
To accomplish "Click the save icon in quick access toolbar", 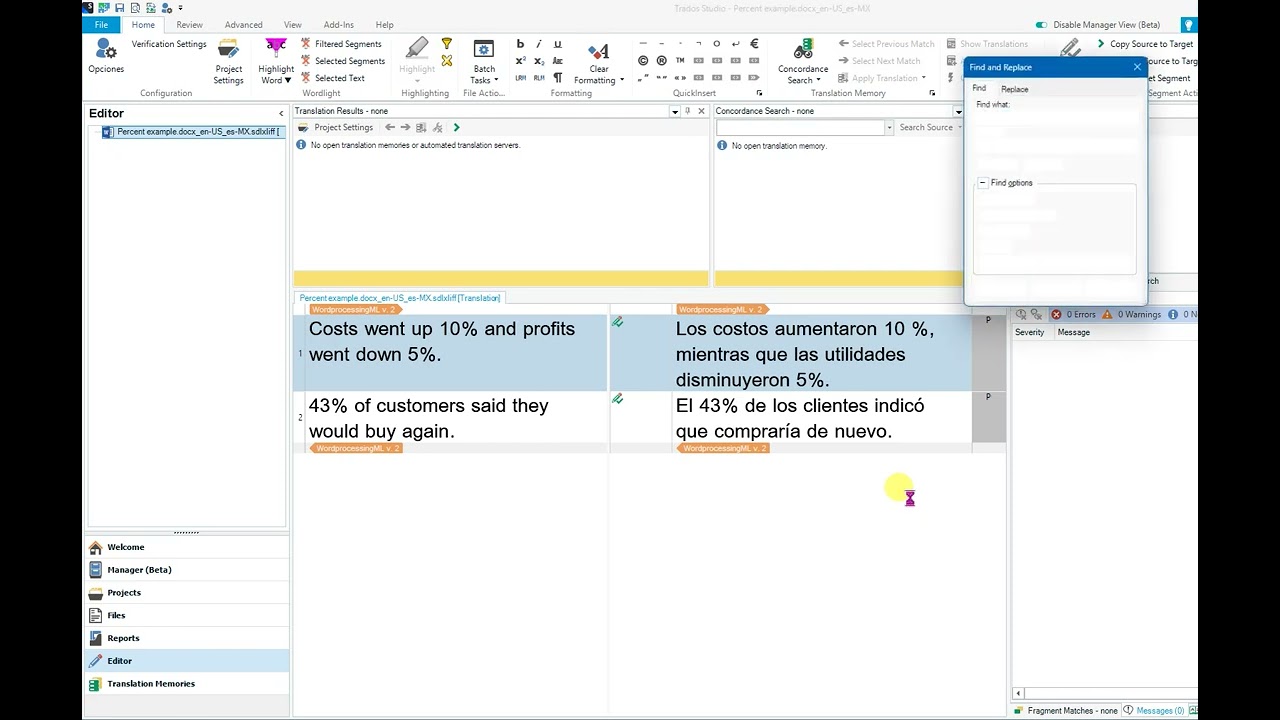I will tap(119, 8).
